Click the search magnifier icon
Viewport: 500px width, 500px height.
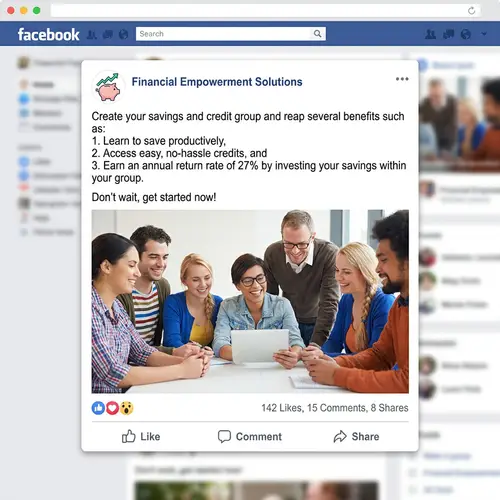[318, 34]
